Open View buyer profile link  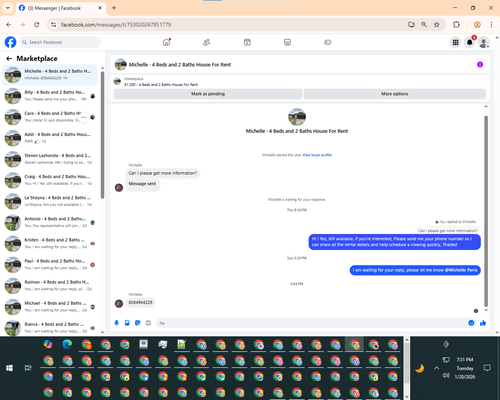tap(317, 155)
